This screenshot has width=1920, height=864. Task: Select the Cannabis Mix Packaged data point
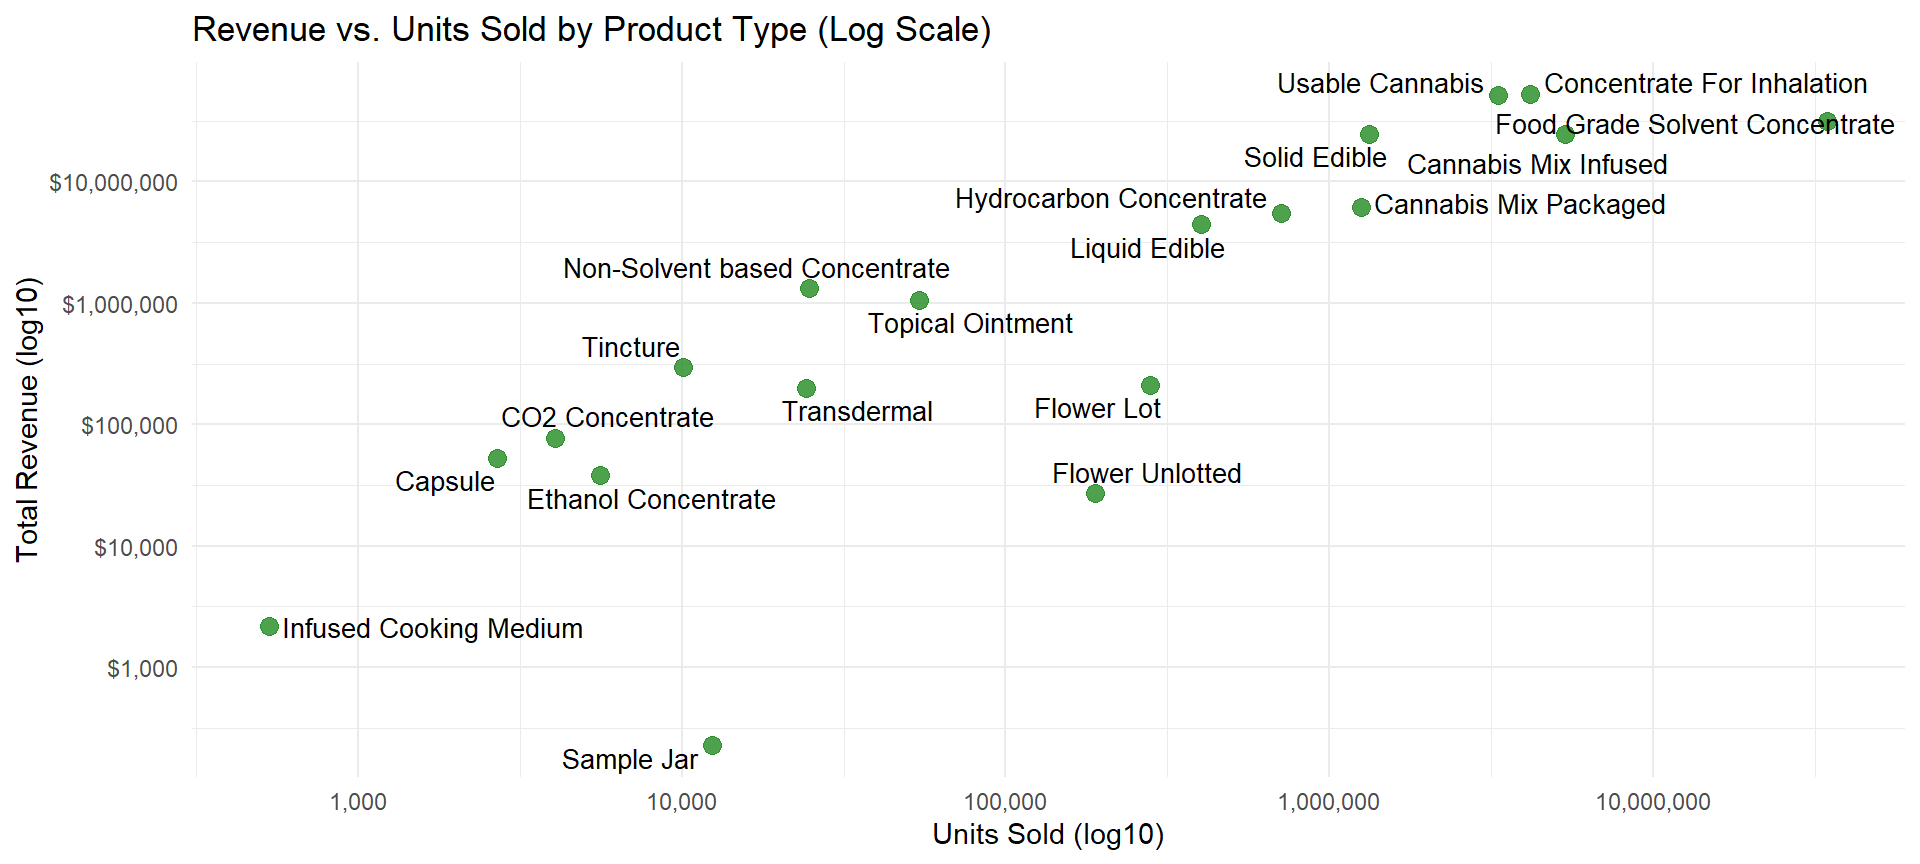[x=1361, y=207]
